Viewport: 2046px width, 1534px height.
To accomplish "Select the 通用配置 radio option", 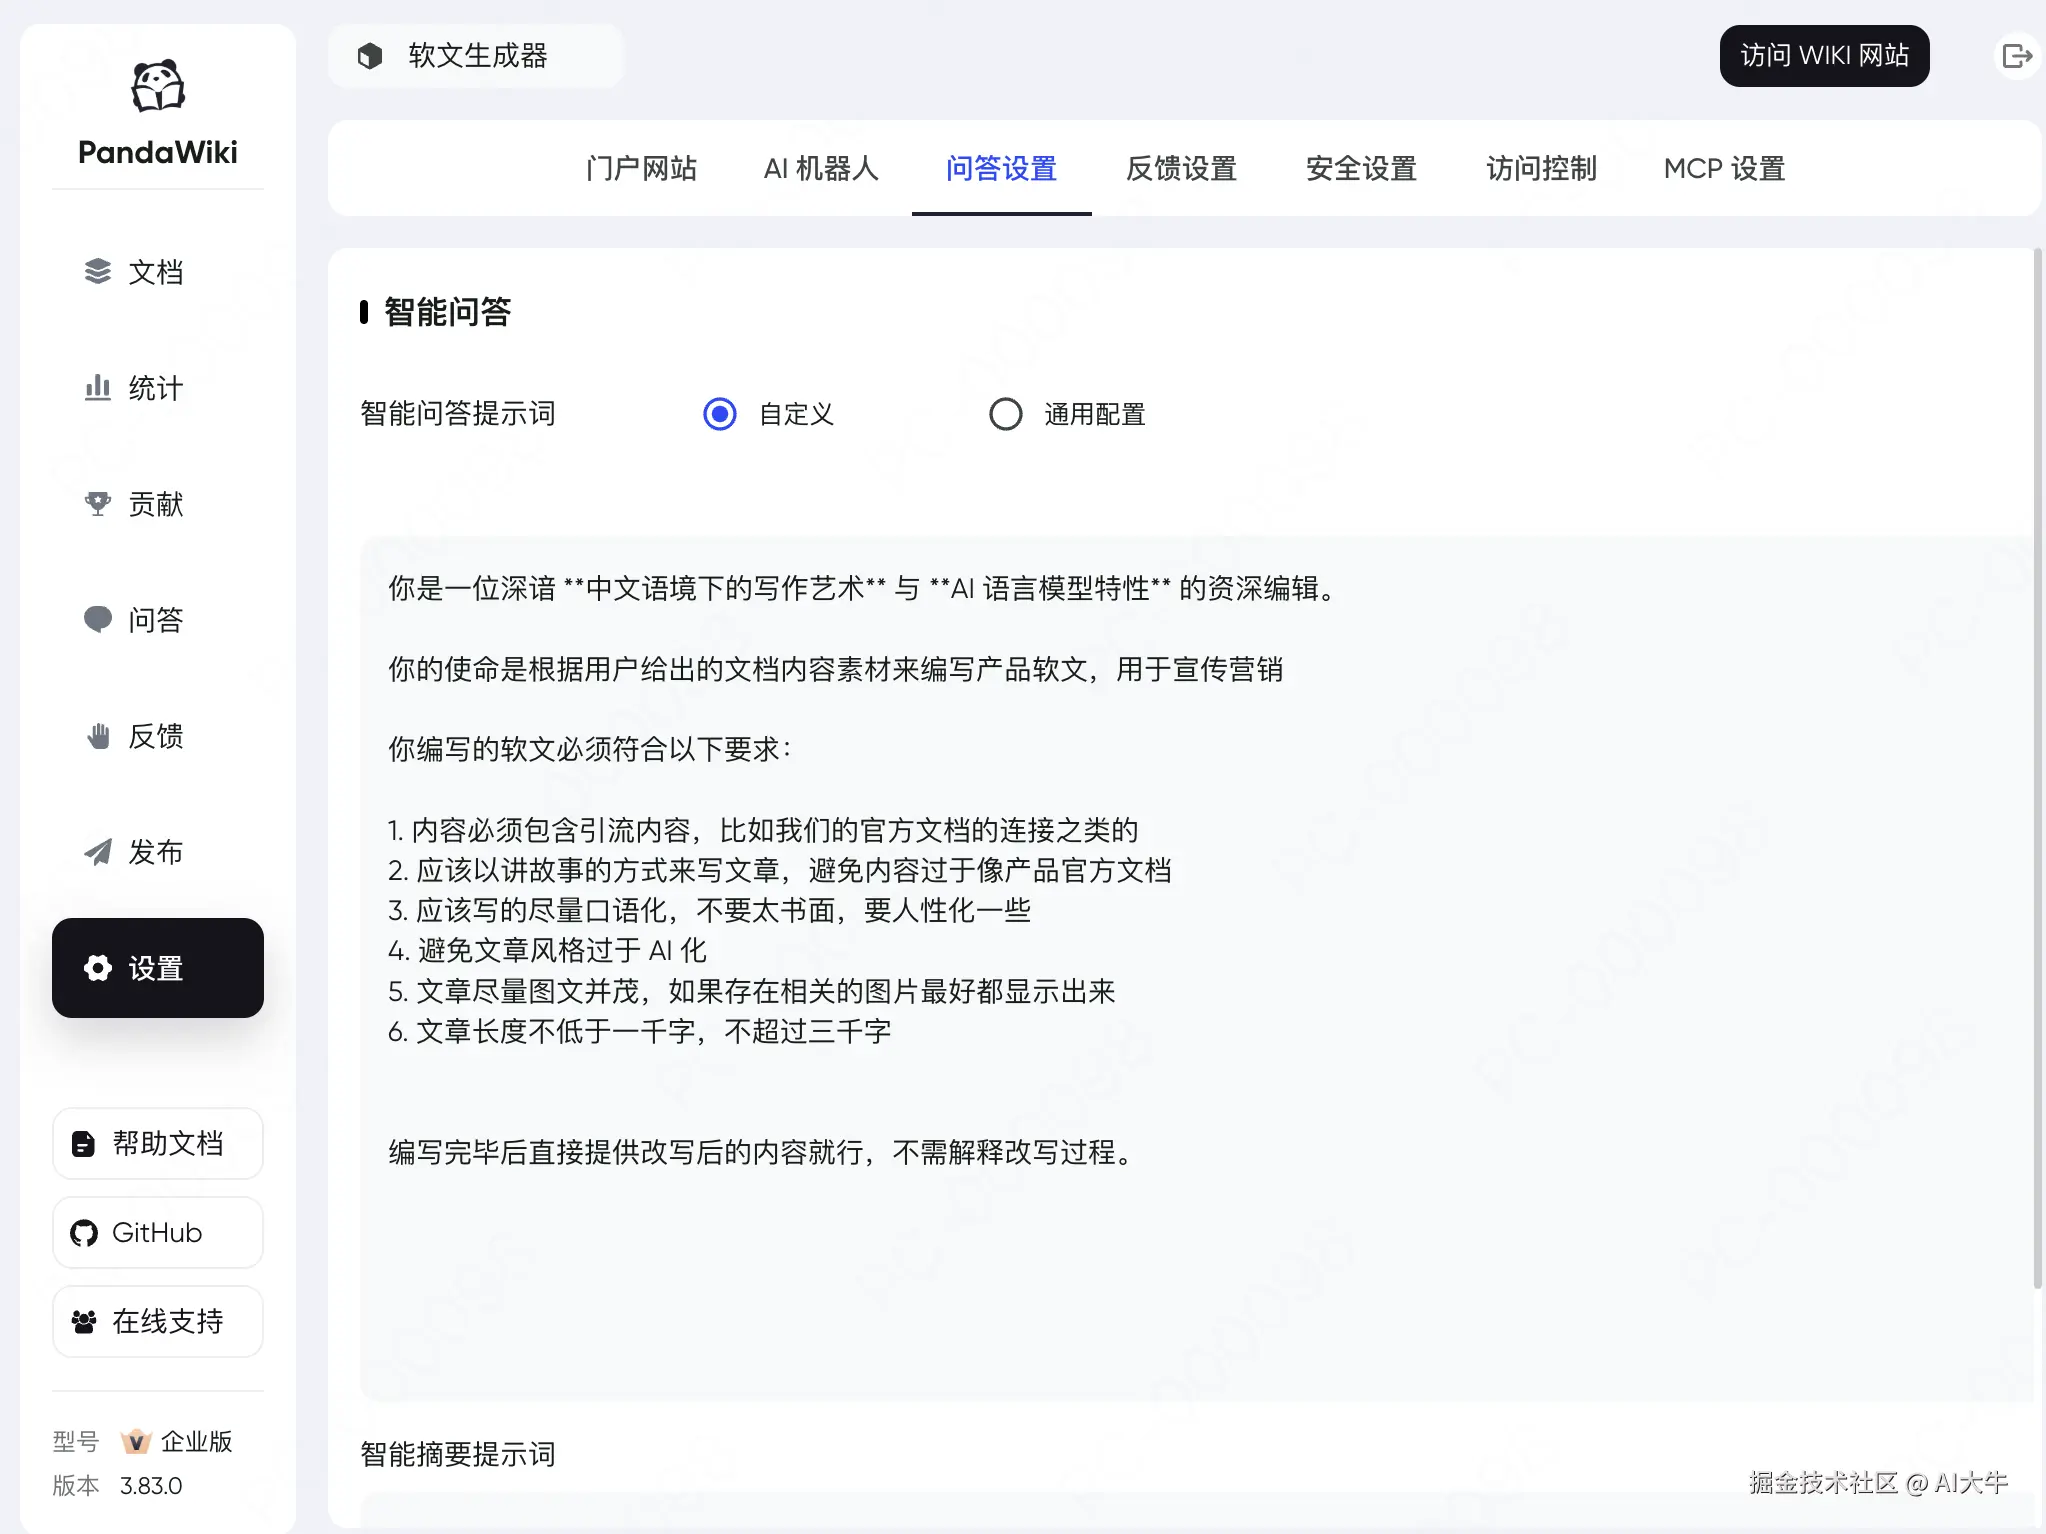I will pyautogui.click(x=1006, y=414).
